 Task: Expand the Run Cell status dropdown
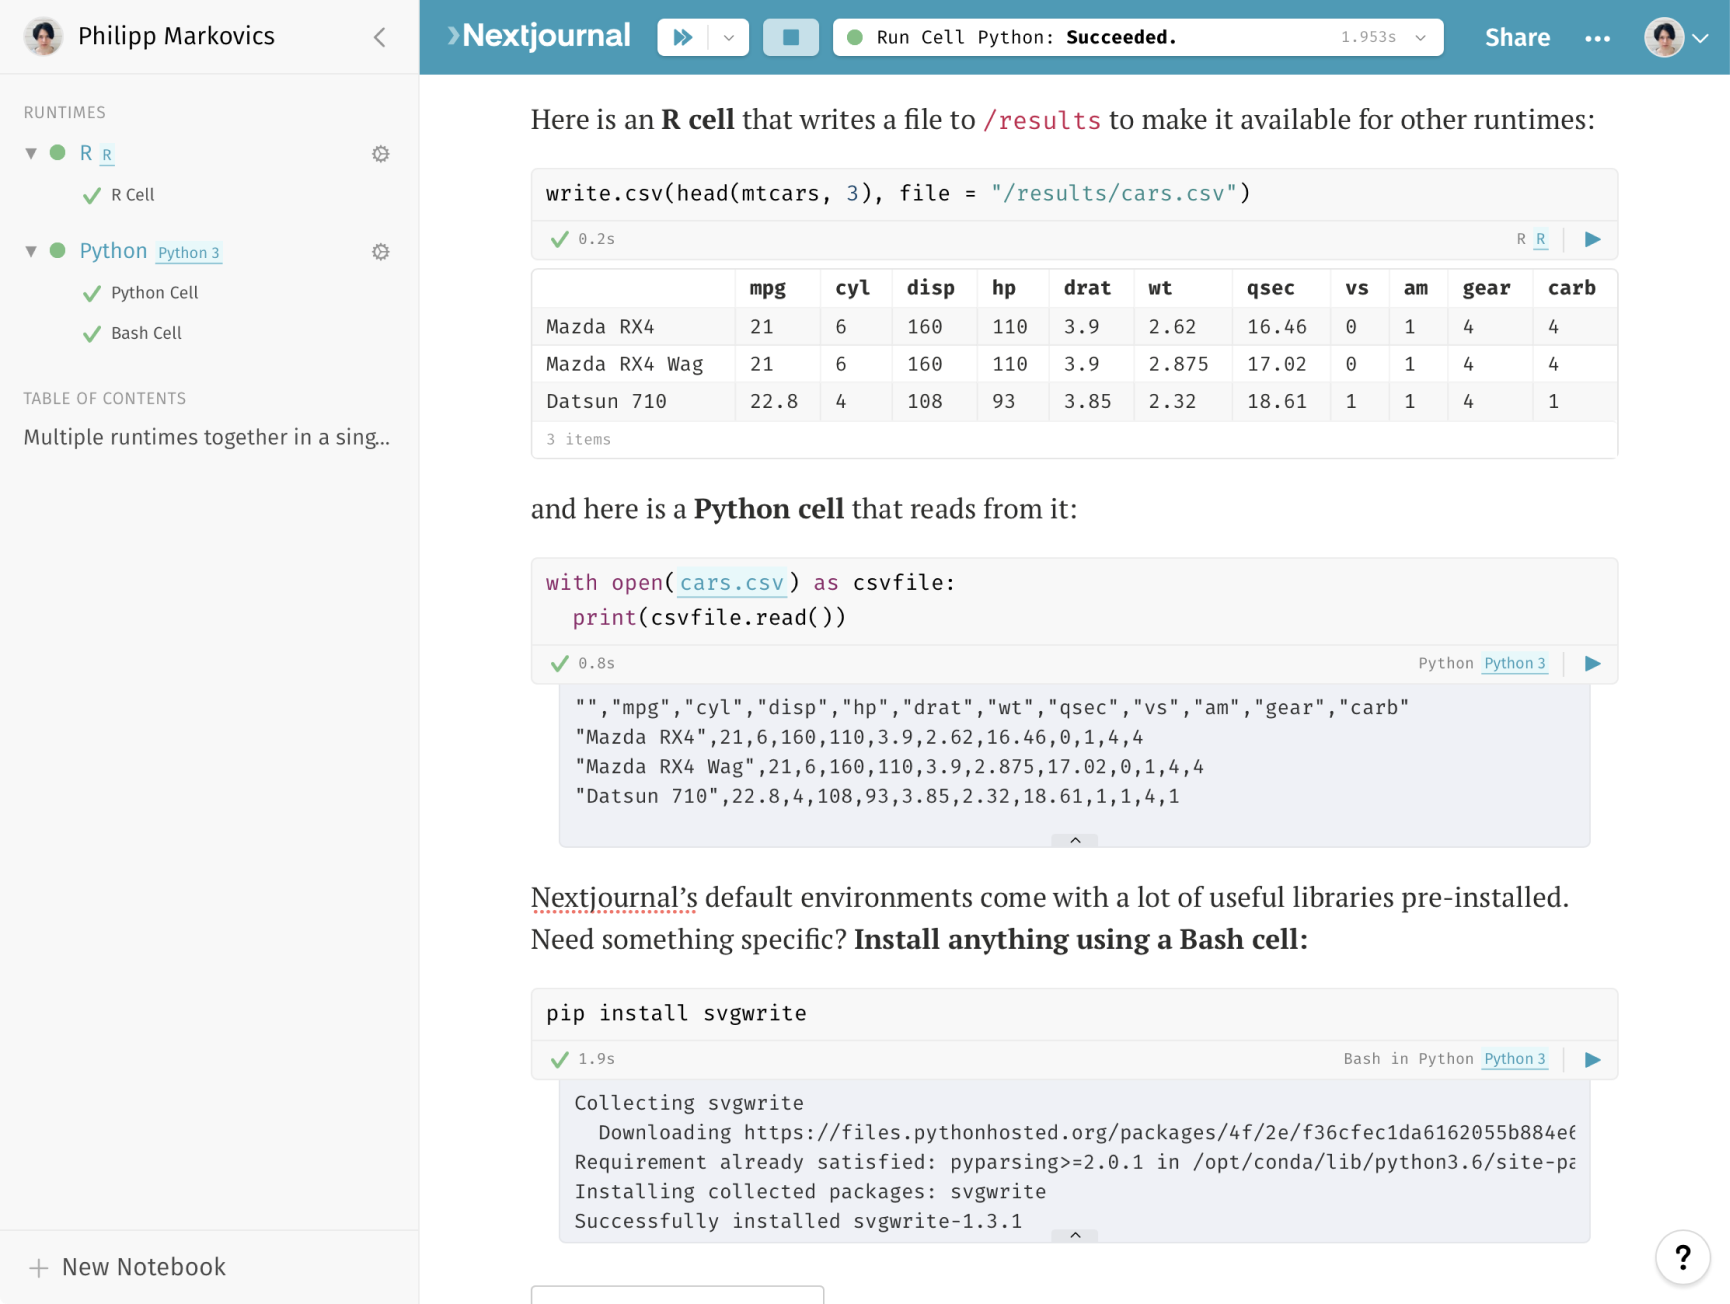[1420, 37]
